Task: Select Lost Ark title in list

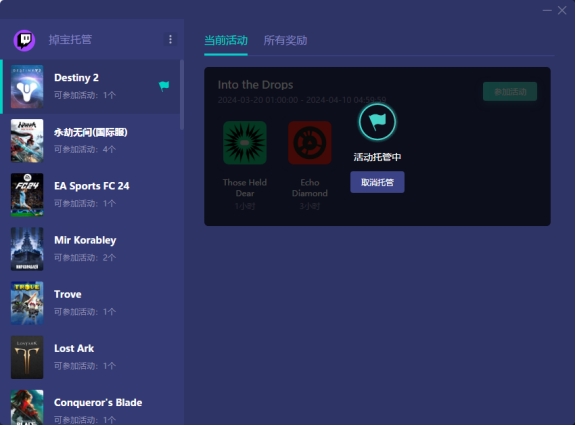Action: [74, 349]
